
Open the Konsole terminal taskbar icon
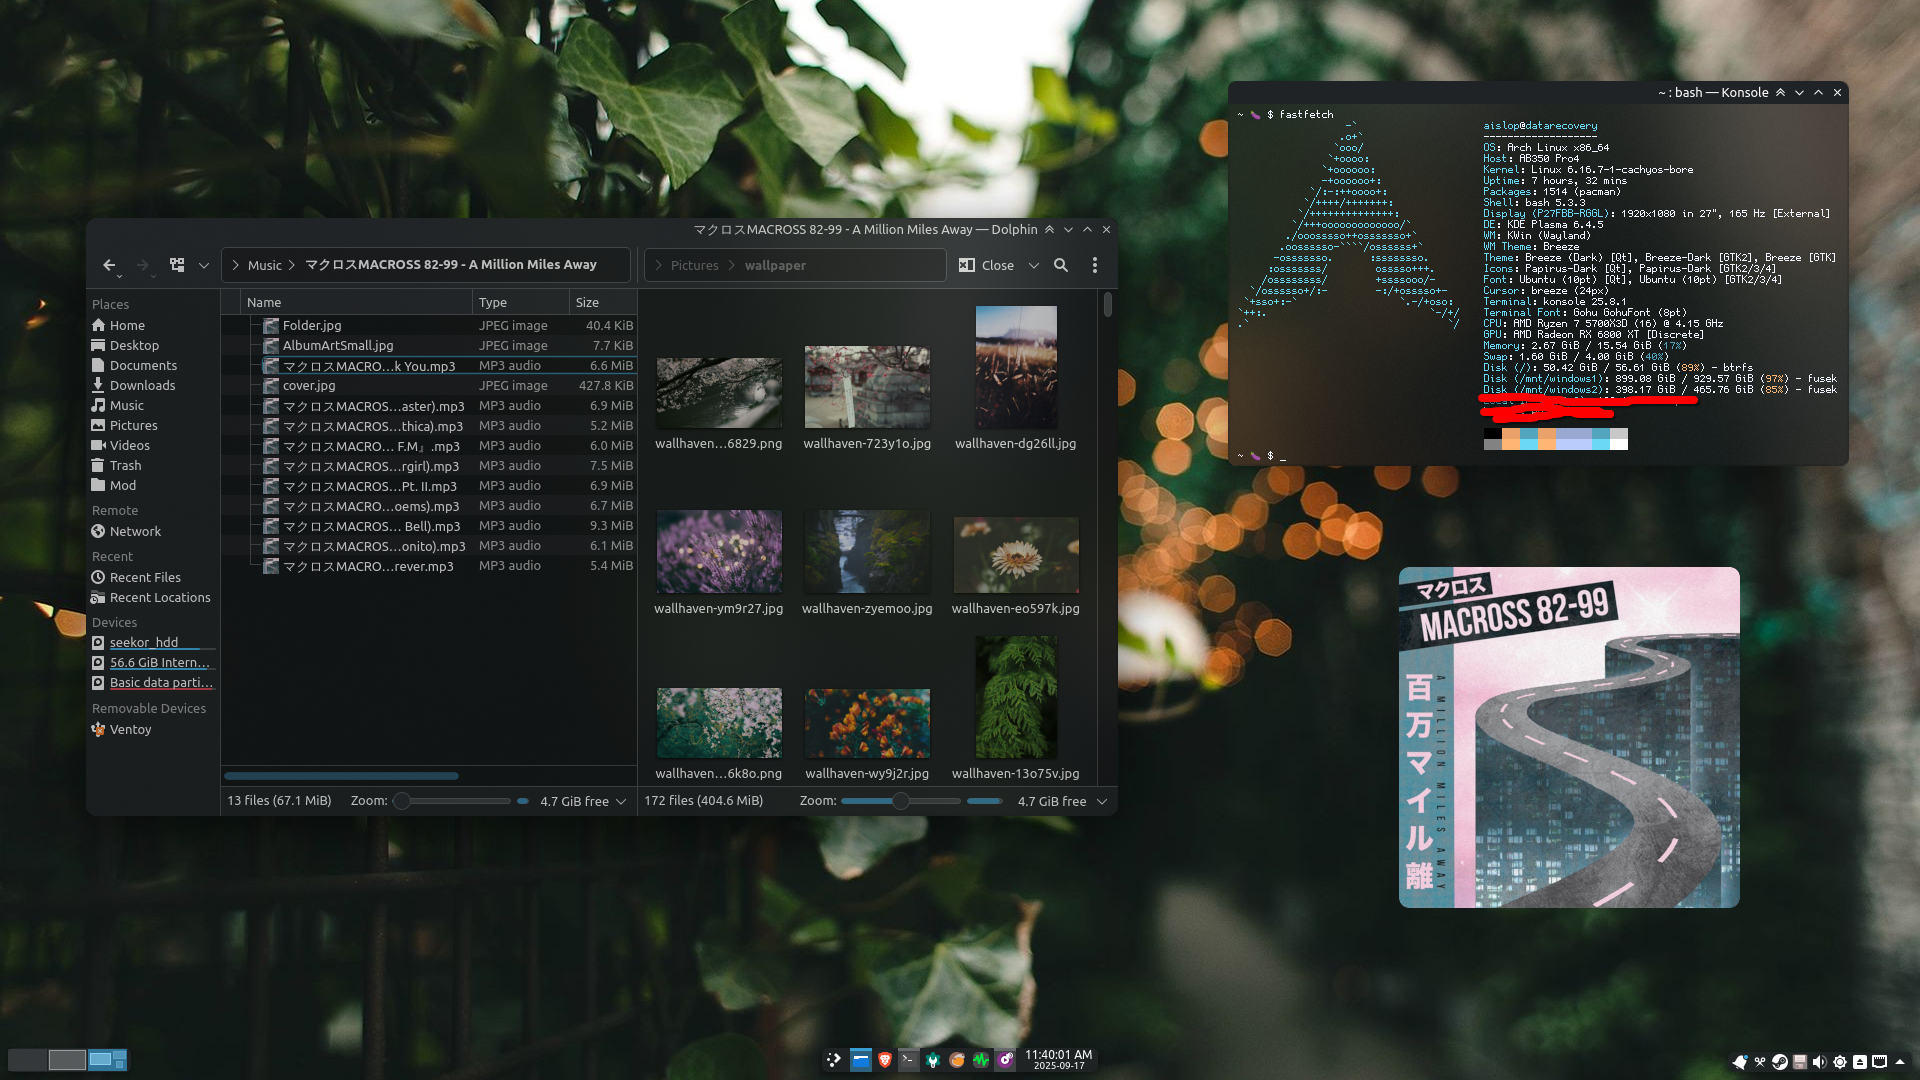pyautogui.click(x=908, y=1060)
